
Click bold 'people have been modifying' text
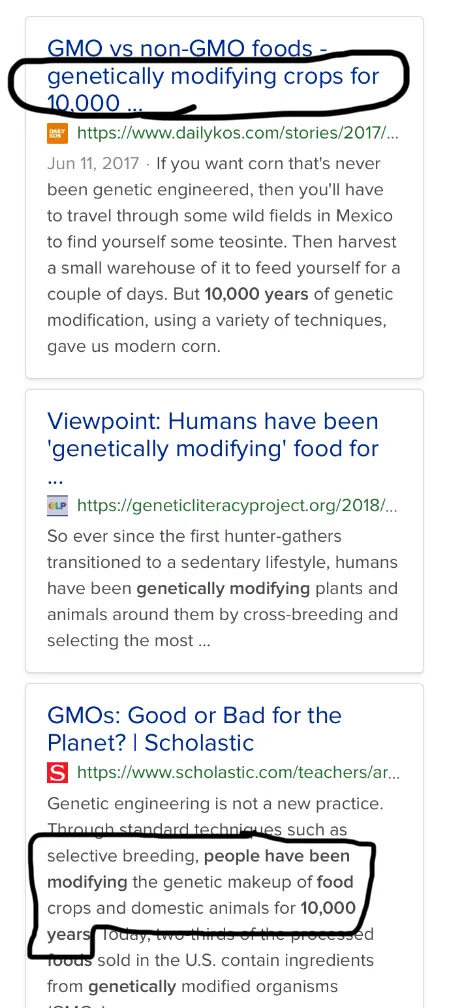[198, 869]
